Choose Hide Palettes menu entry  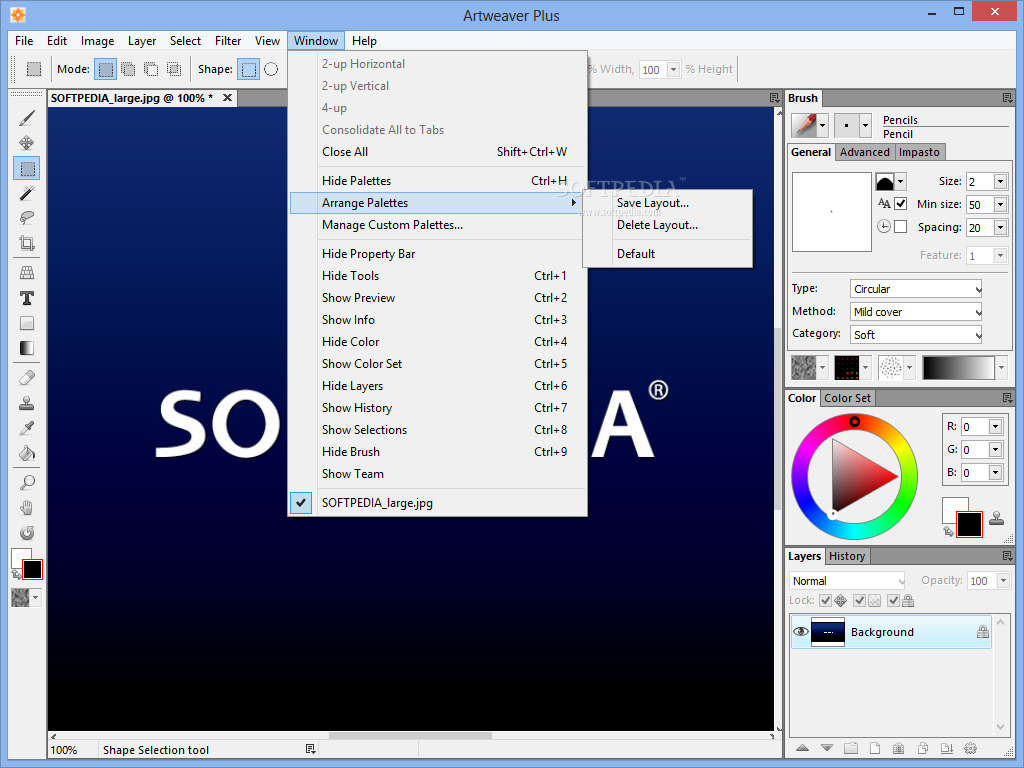pyautogui.click(x=438, y=181)
